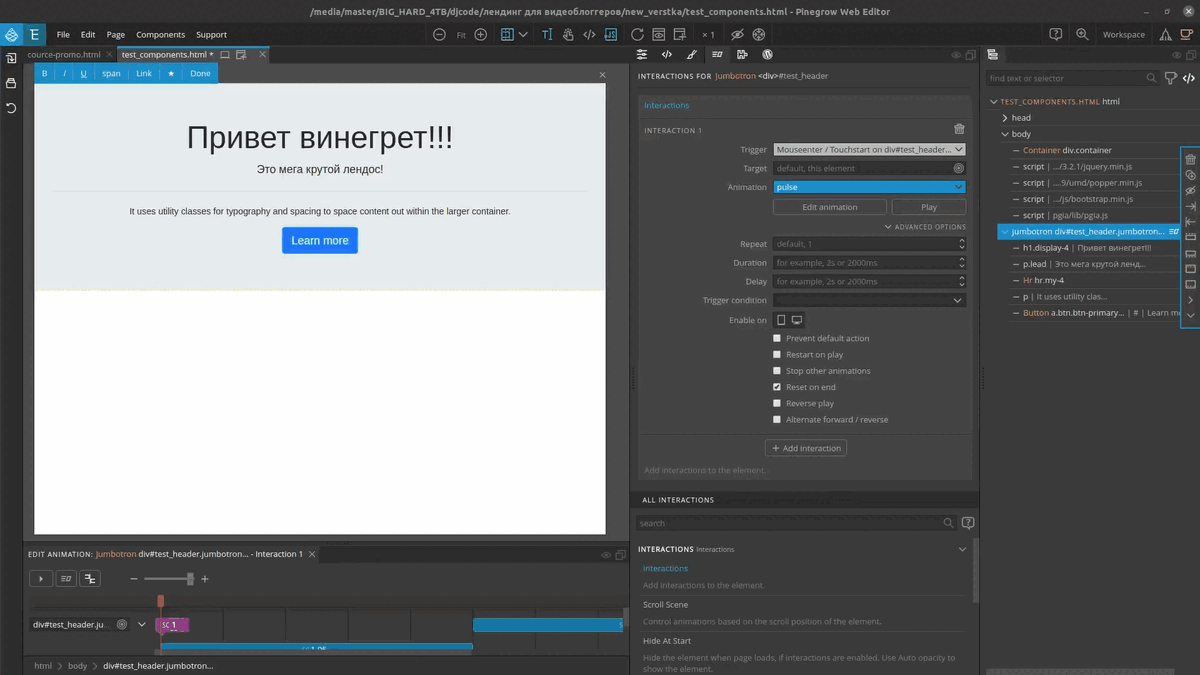Viewport: 1200px width, 675px height.
Task: Click the filter funnel icon in tree panel
Action: coord(1171,78)
